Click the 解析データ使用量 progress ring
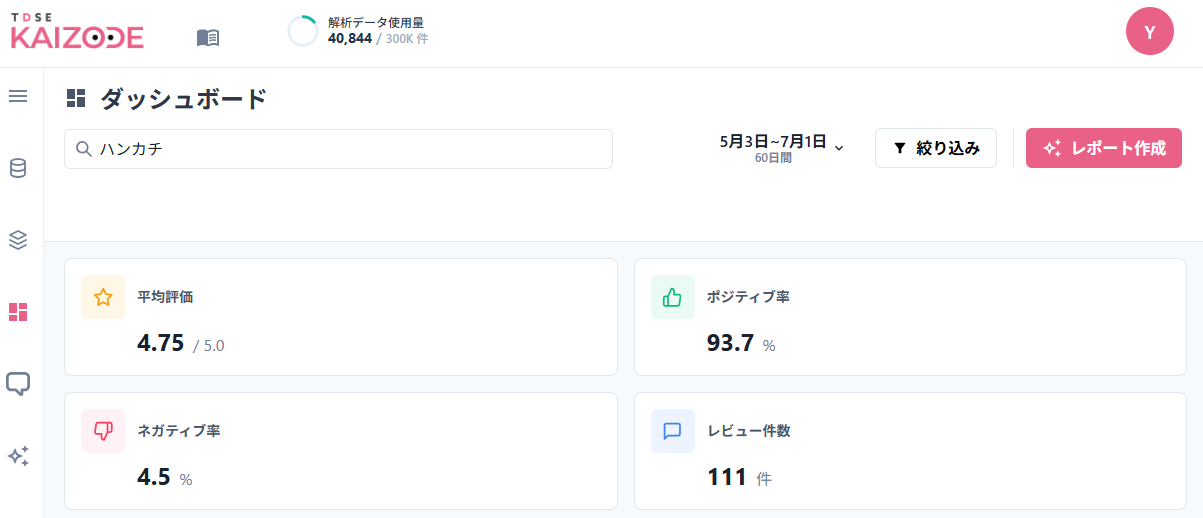The width and height of the screenshot is (1203, 518). tap(303, 31)
